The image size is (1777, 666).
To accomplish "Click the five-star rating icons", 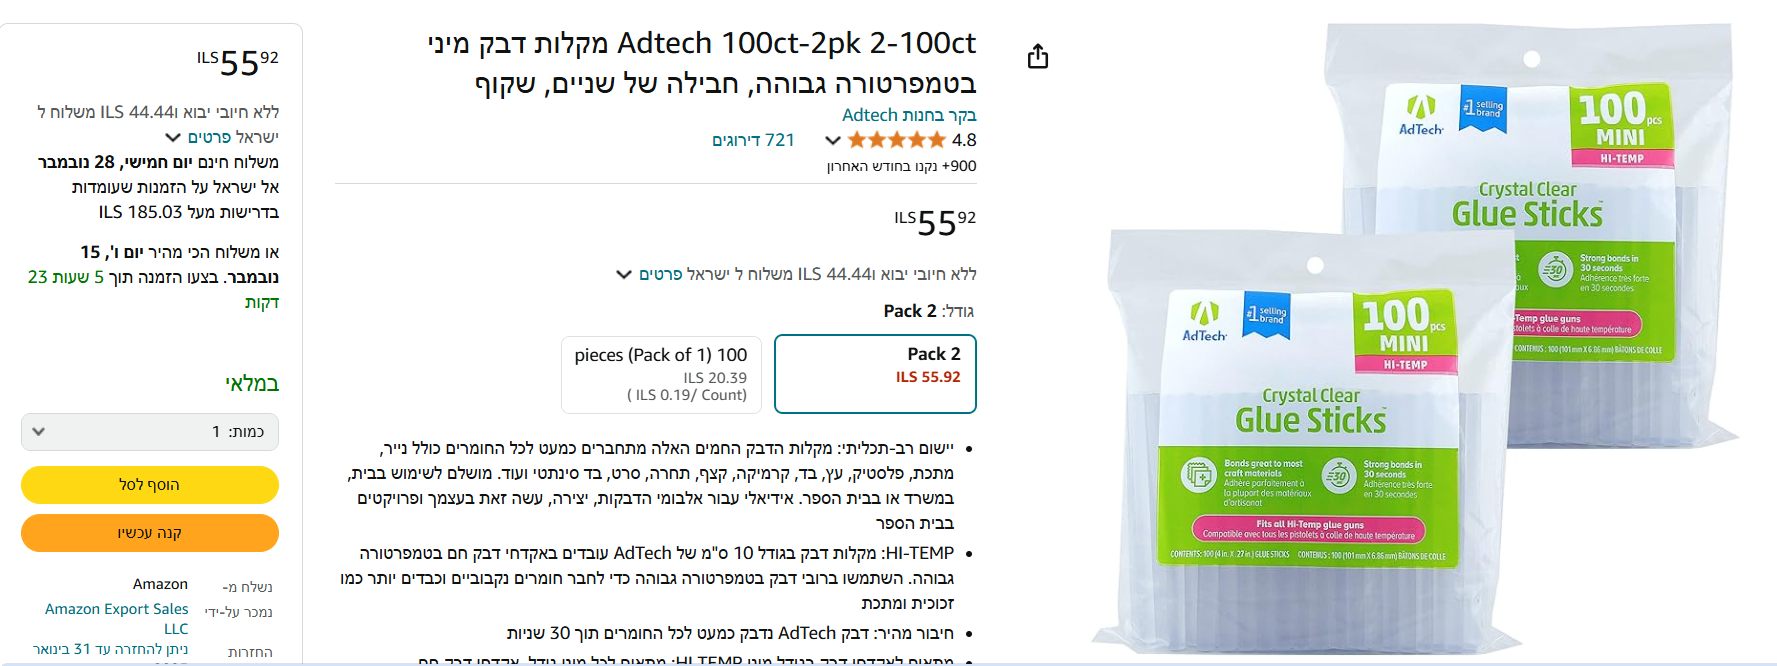I will click(x=896, y=140).
